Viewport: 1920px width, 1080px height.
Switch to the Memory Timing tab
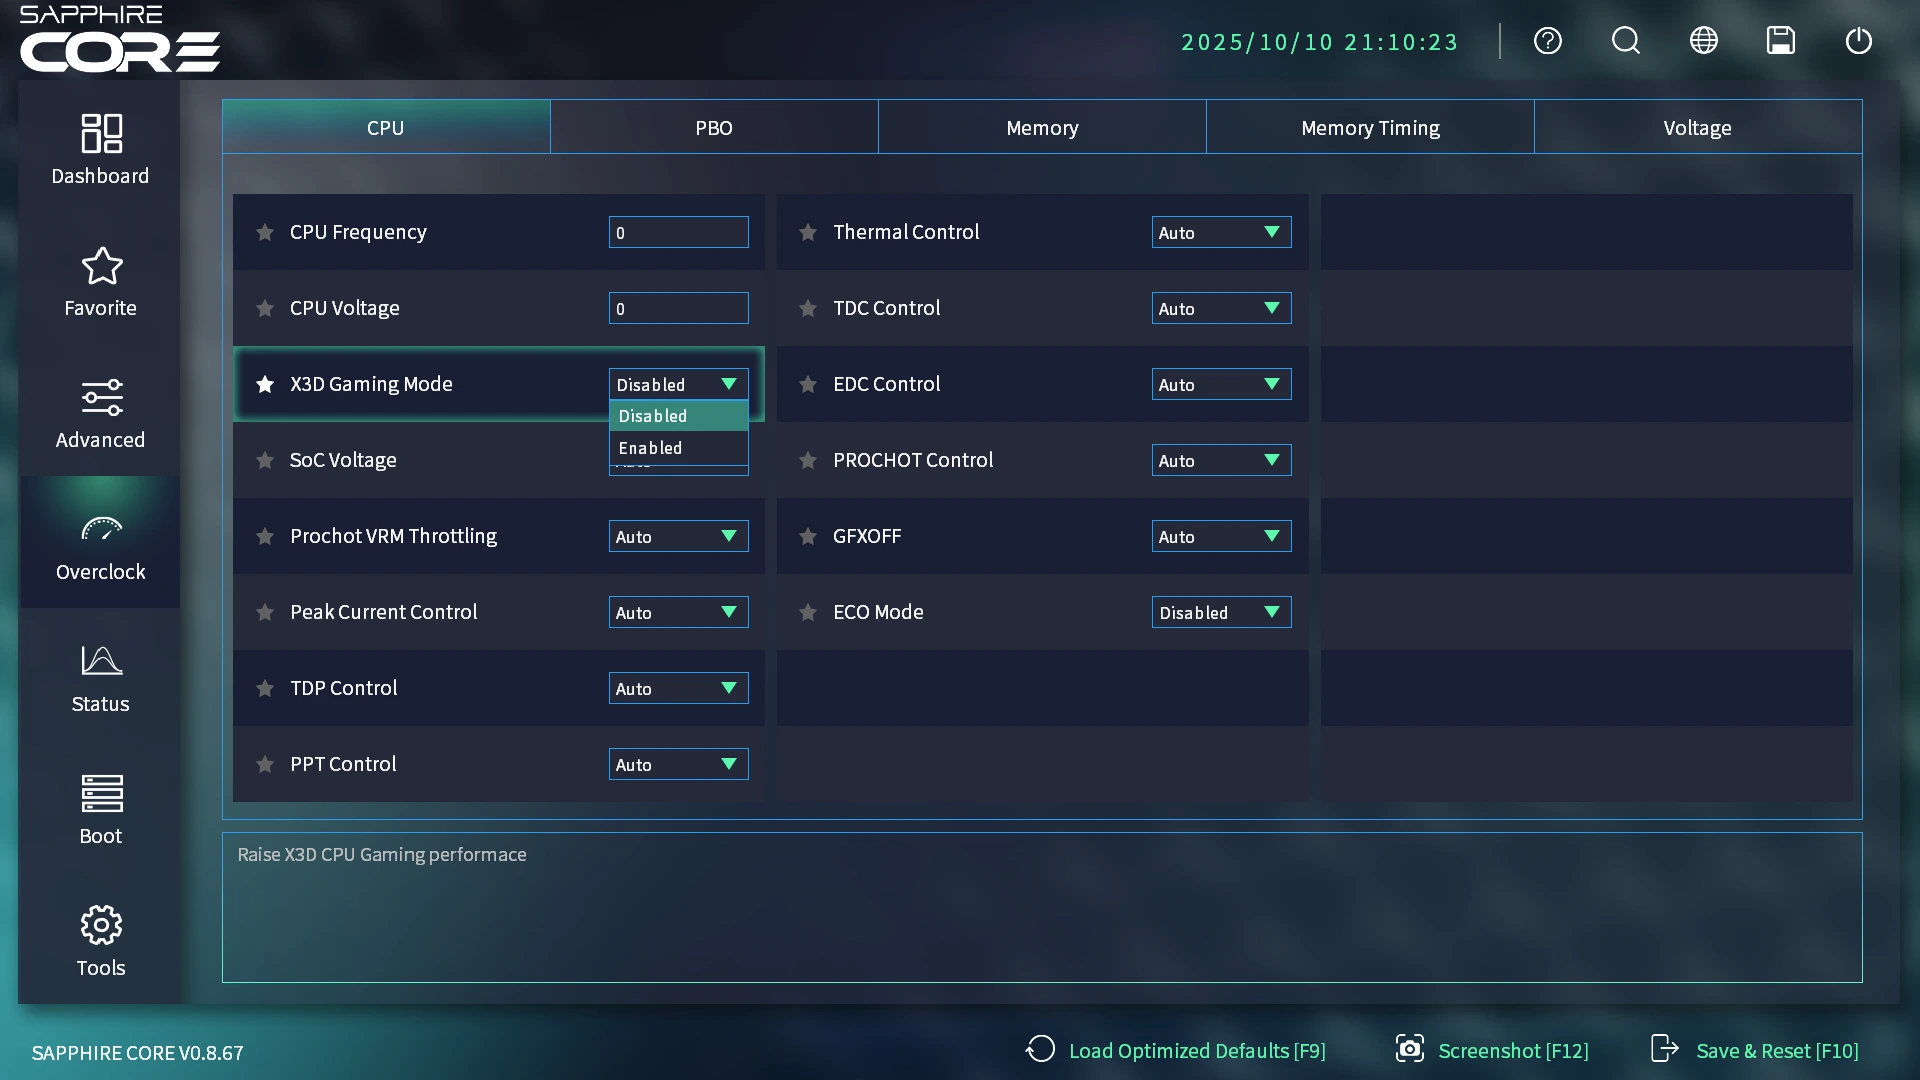click(1369, 127)
